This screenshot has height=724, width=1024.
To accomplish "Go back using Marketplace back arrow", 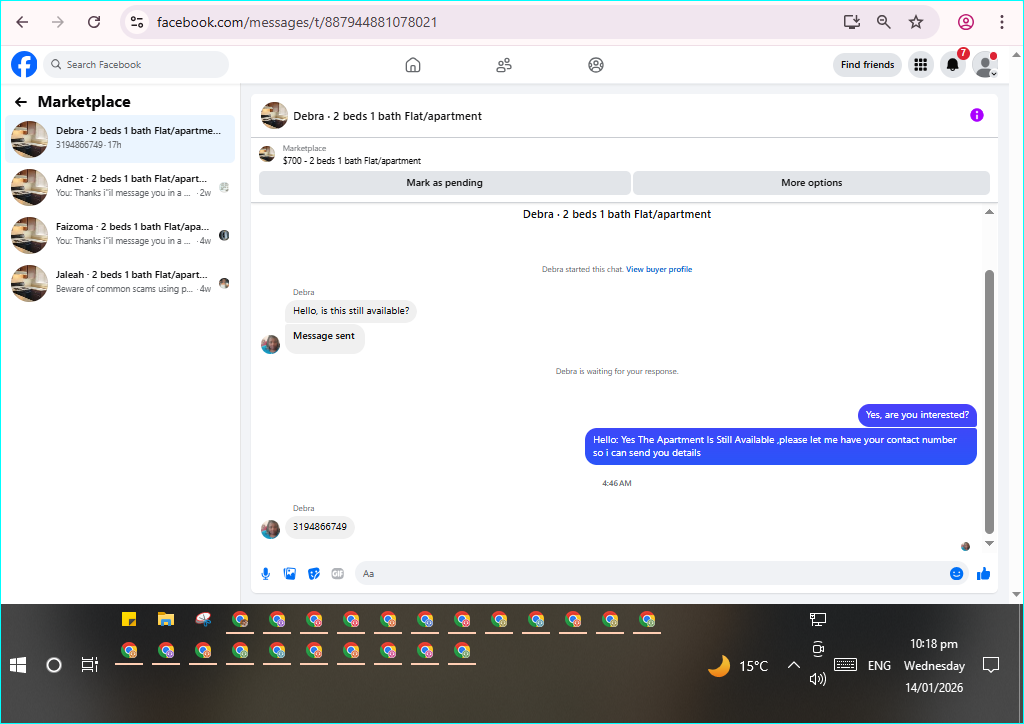I will pyautogui.click(x=21, y=102).
